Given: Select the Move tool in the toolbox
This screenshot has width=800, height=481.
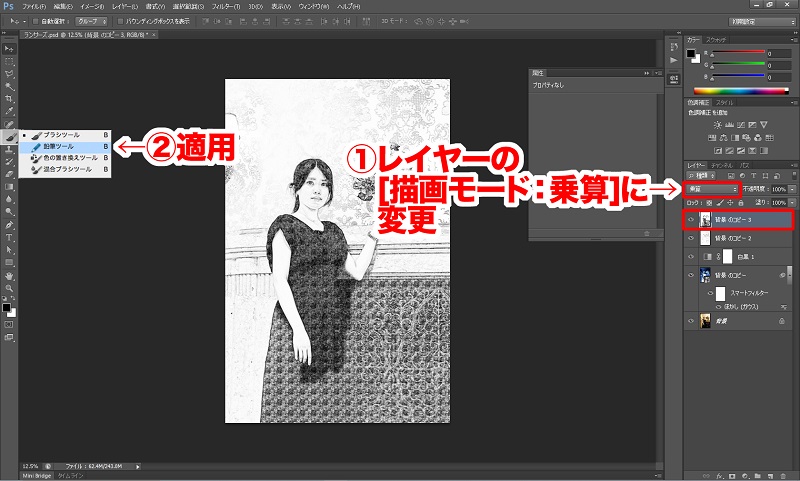Looking at the screenshot, I should pyautogui.click(x=9, y=49).
